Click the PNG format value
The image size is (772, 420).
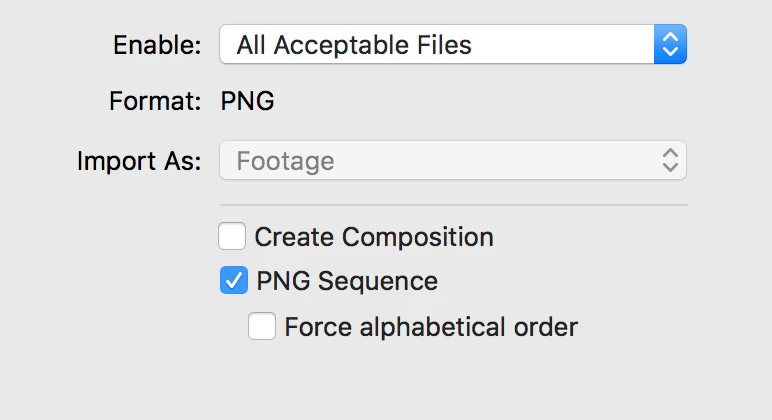pyautogui.click(x=247, y=101)
